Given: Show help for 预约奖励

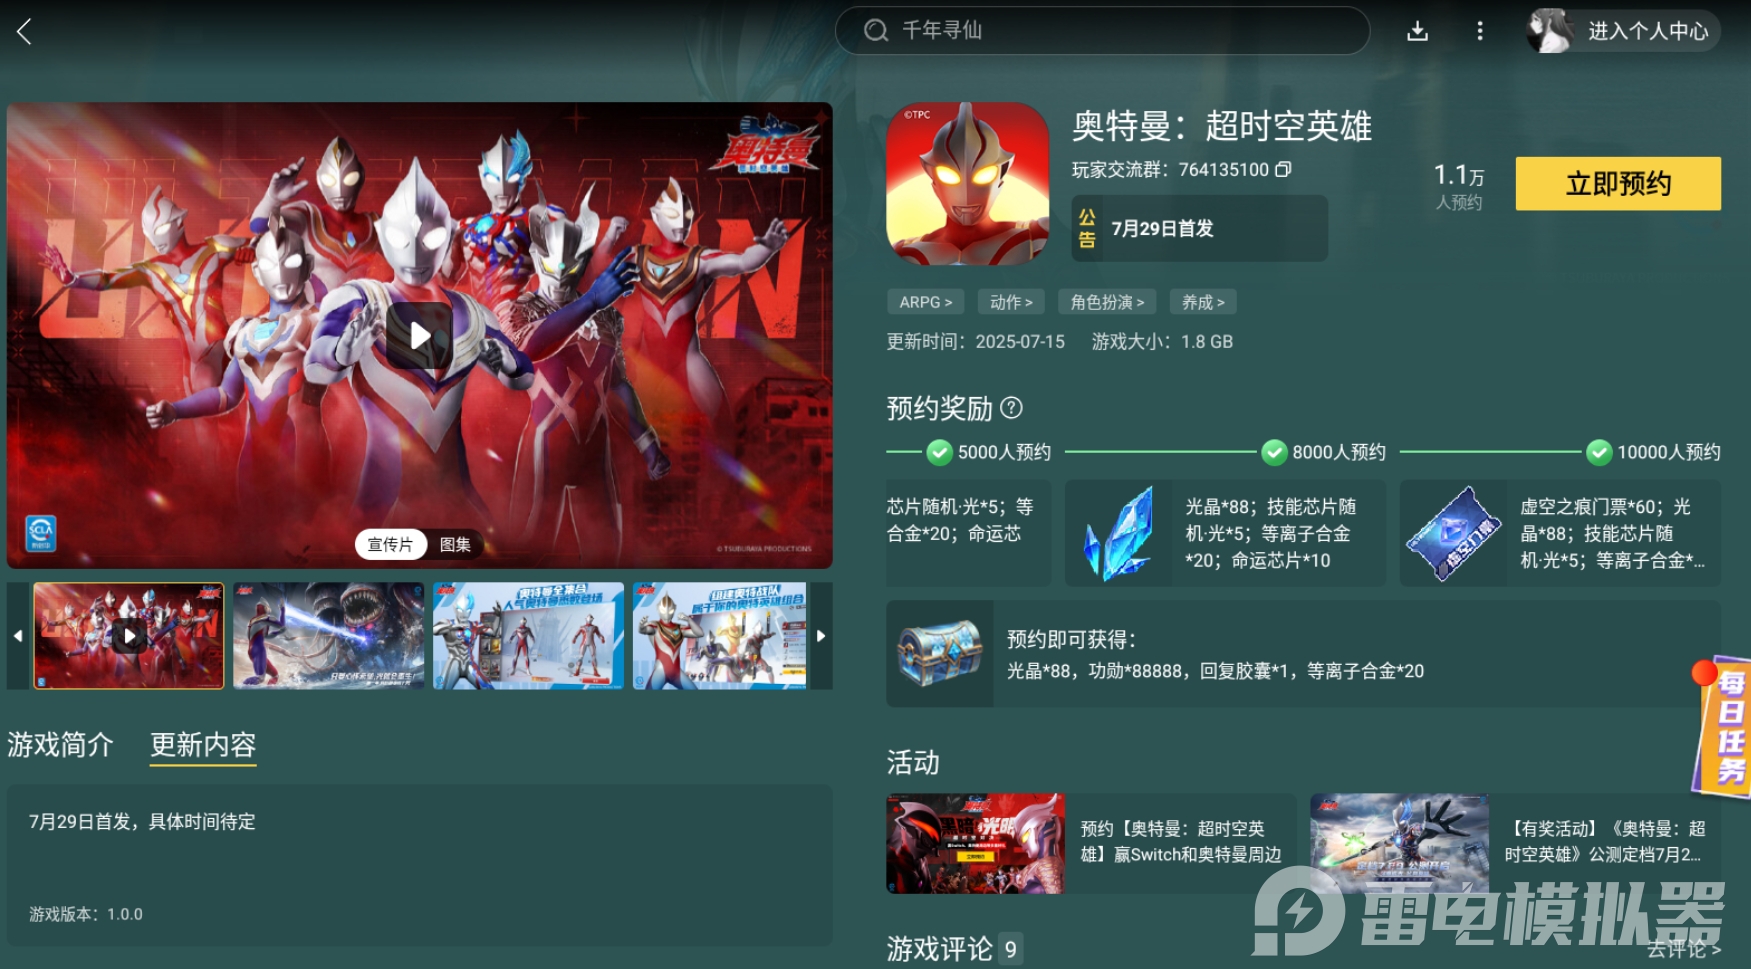Looking at the screenshot, I should click(1012, 408).
